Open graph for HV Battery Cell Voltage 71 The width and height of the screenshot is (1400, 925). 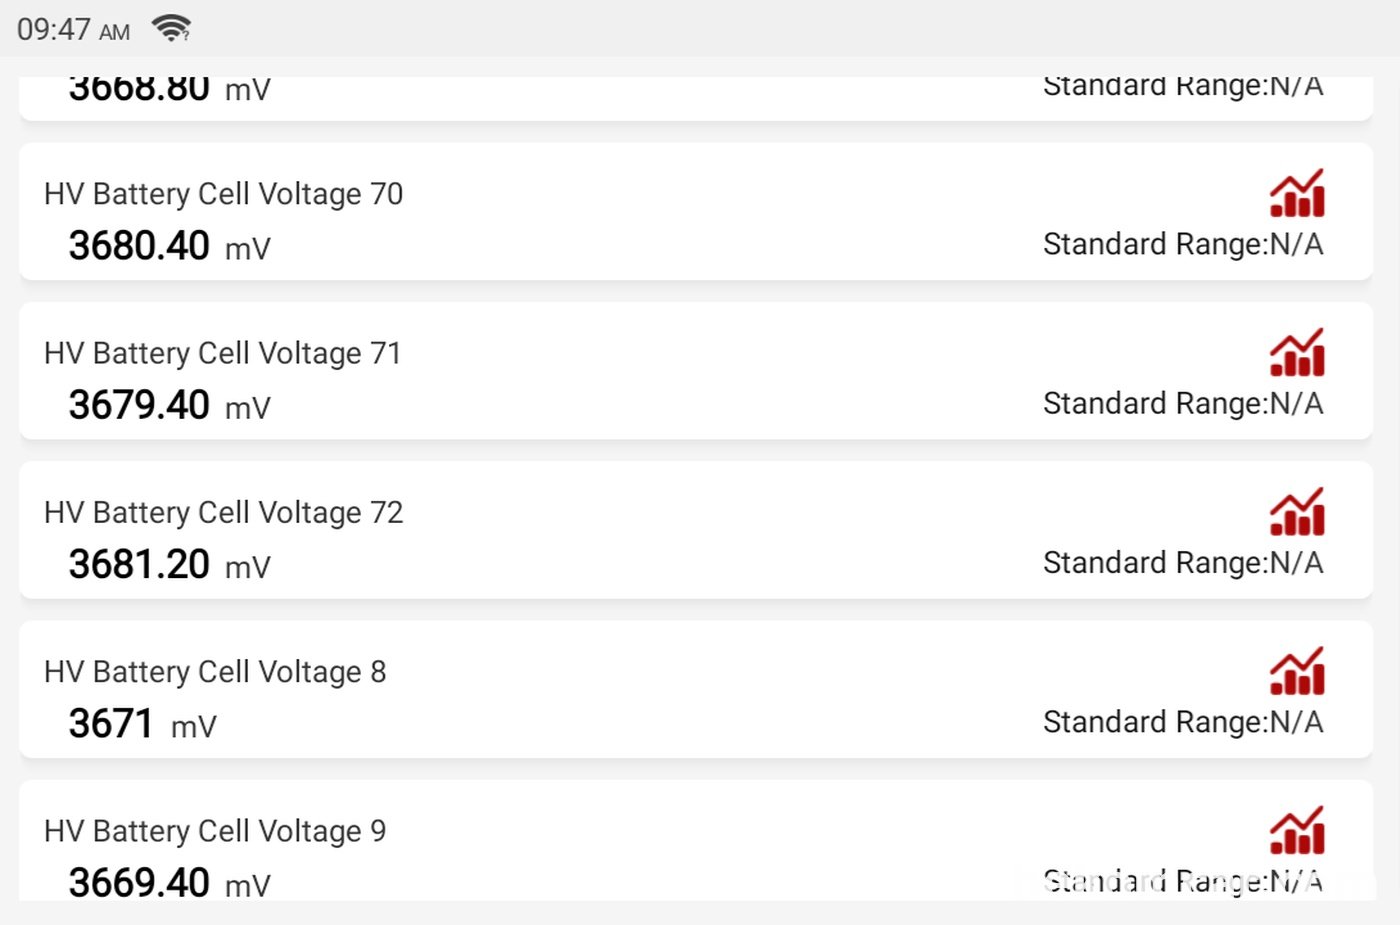(x=1297, y=352)
